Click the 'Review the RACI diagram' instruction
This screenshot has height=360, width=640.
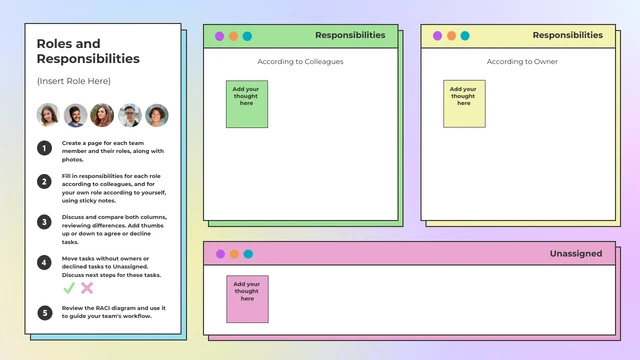tap(114, 312)
